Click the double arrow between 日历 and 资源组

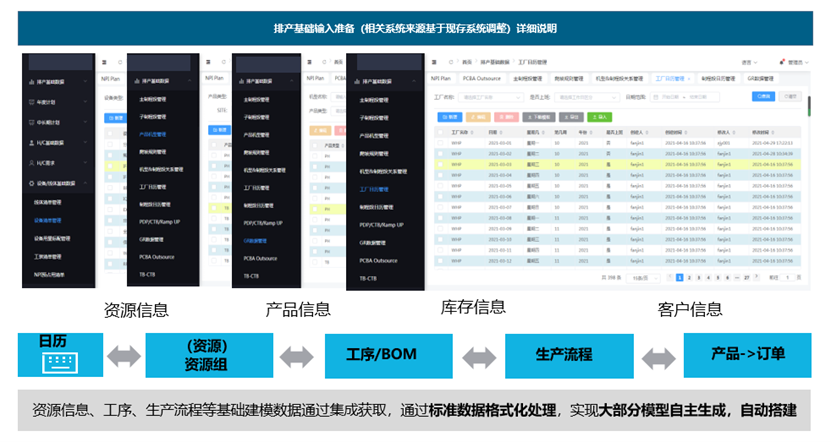[124, 355]
